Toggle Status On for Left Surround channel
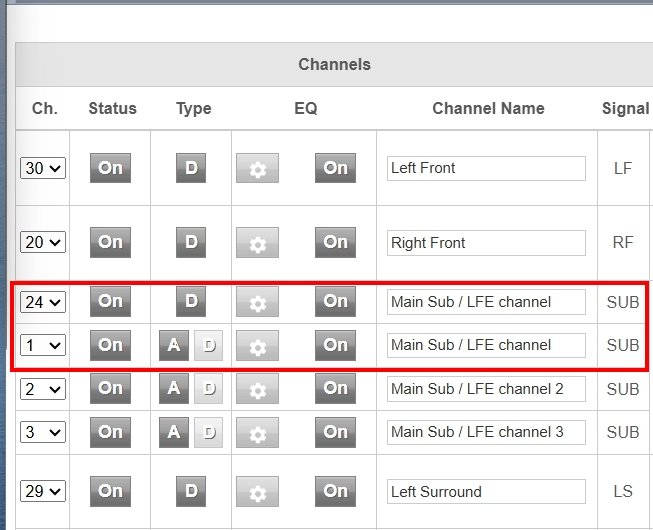This screenshot has width=653, height=530. (x=110, y=491)
